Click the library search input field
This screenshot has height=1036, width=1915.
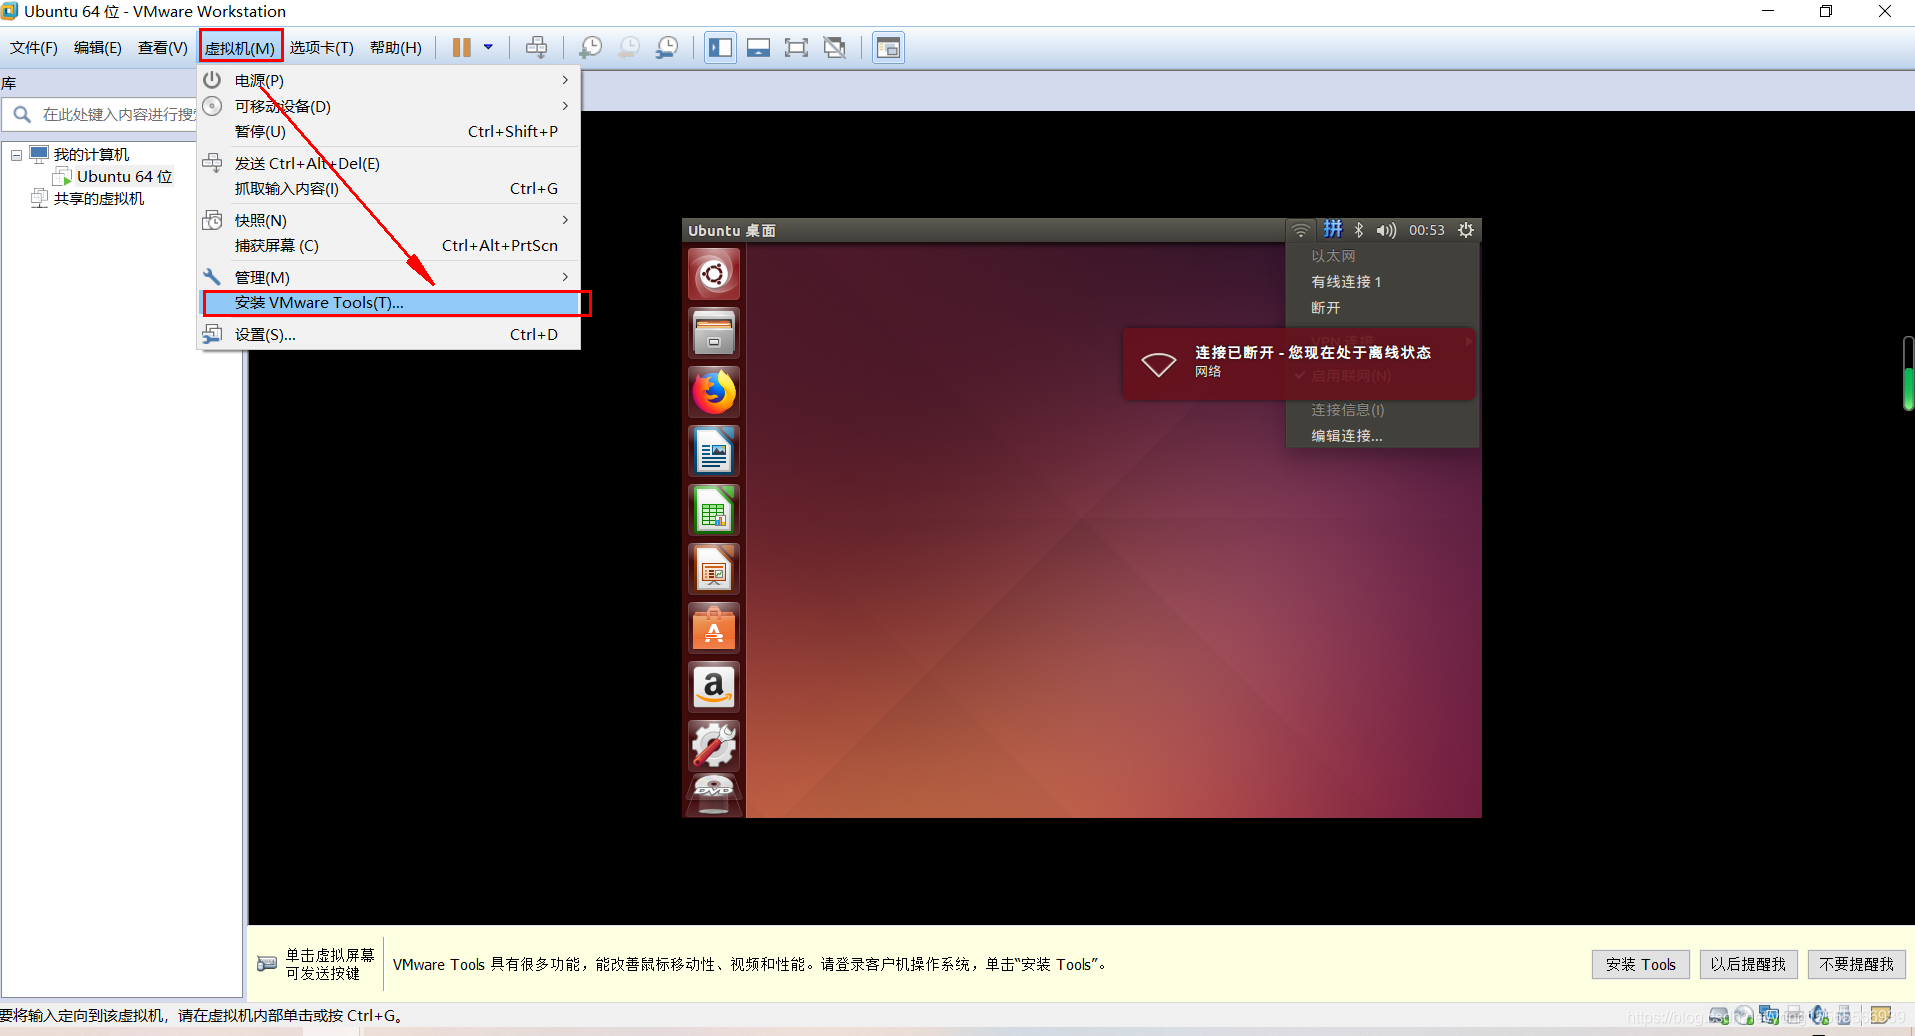pos(100,115)
